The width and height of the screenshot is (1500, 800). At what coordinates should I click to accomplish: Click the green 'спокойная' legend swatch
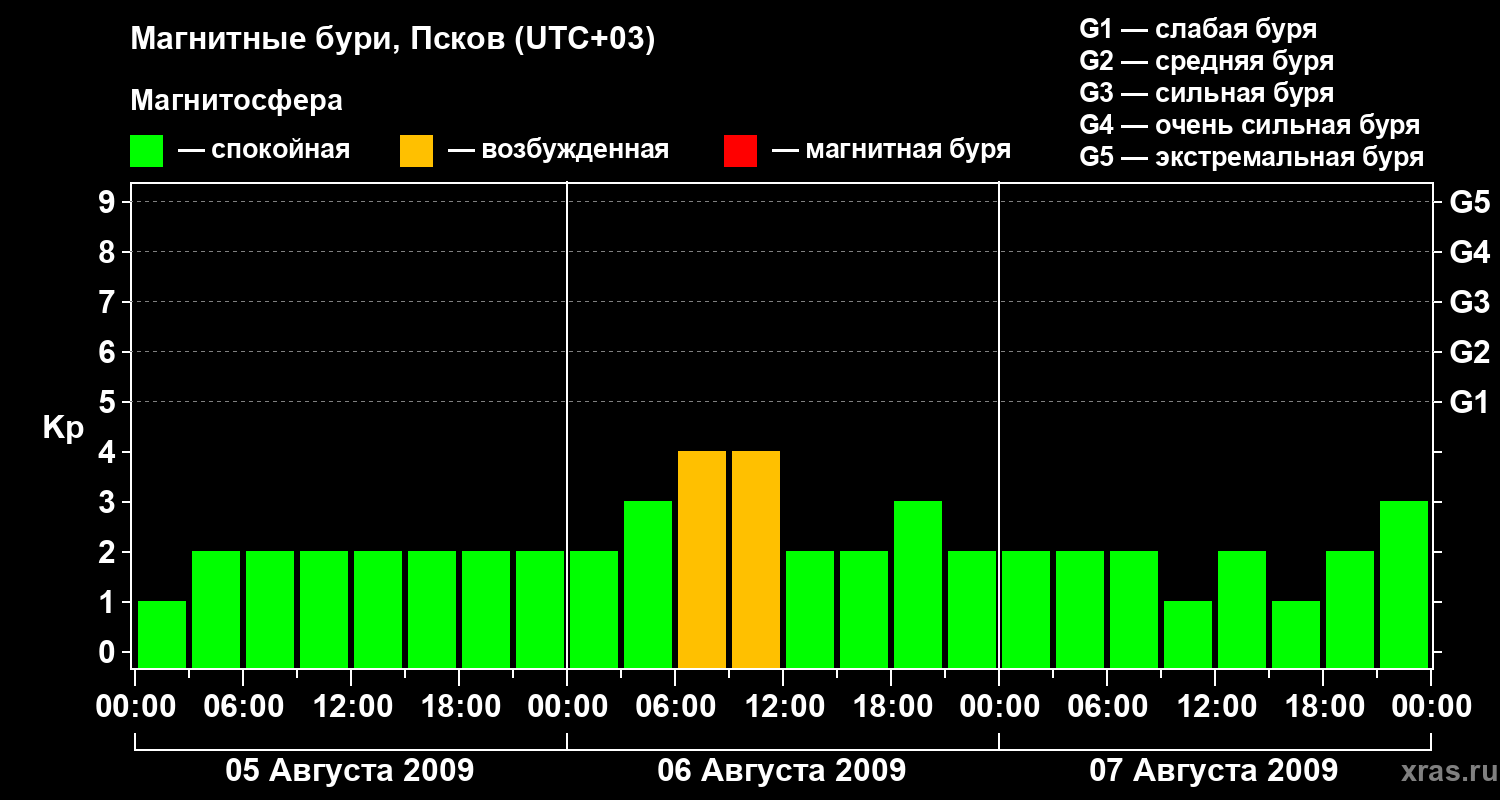point(146,151)
